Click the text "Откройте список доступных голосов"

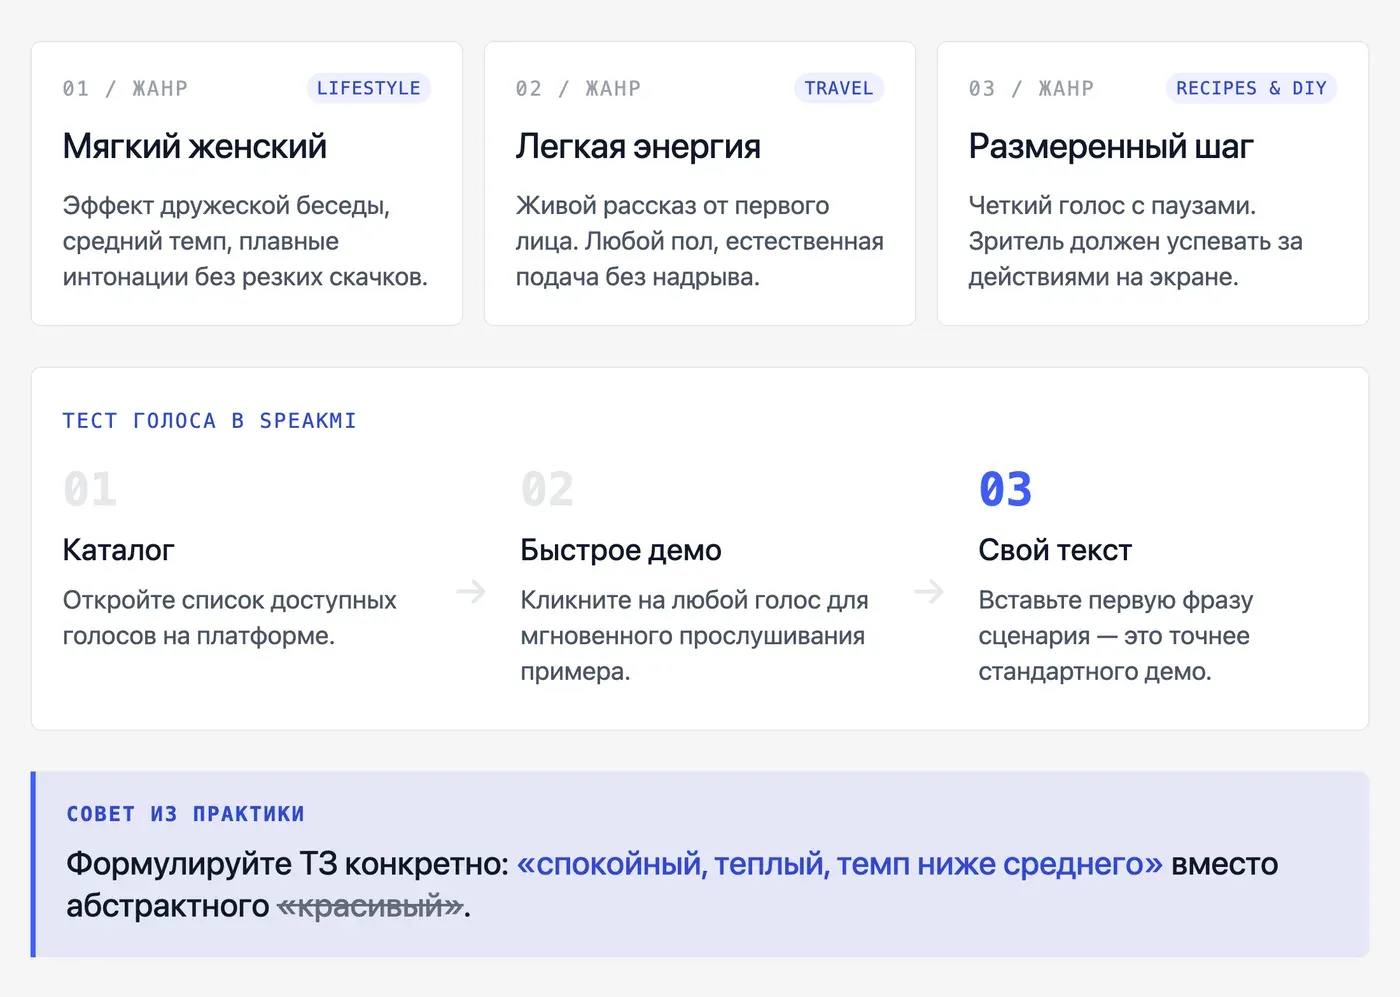tap(230, 618)
